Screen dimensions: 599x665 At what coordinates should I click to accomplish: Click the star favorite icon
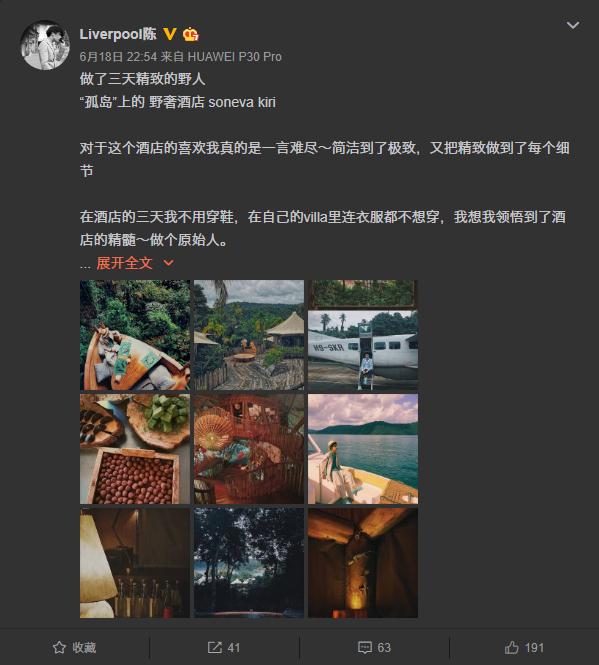pos(59,647)
